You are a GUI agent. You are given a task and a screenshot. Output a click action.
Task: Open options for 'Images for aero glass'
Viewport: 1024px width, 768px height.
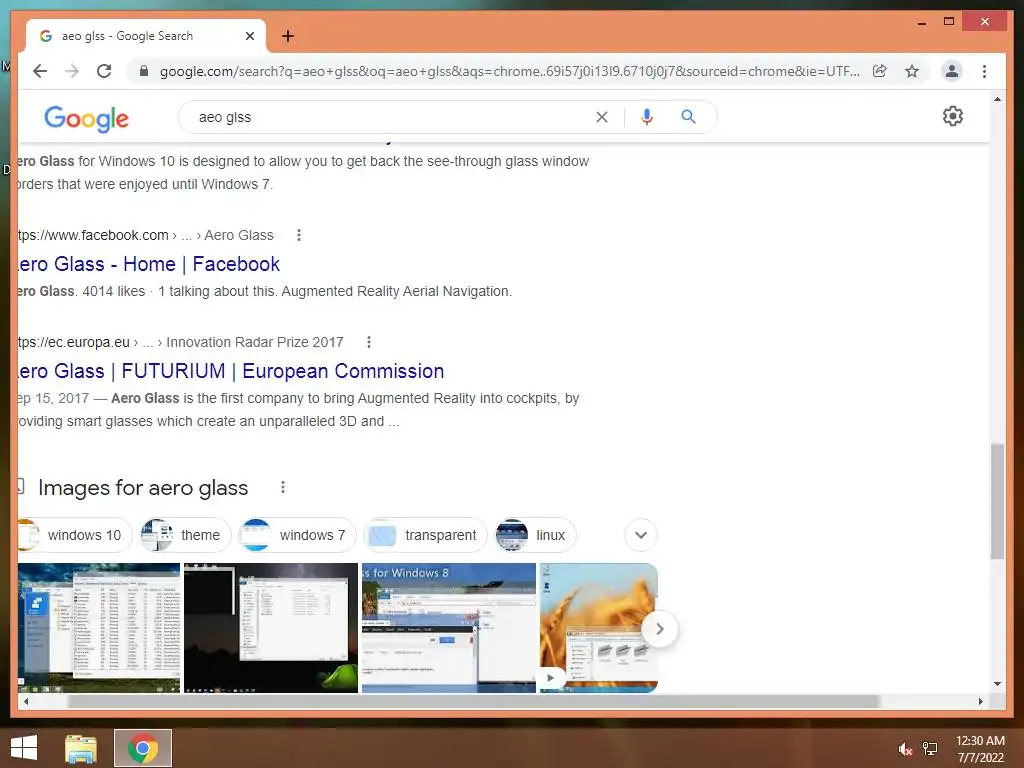(x=283, y=487)
